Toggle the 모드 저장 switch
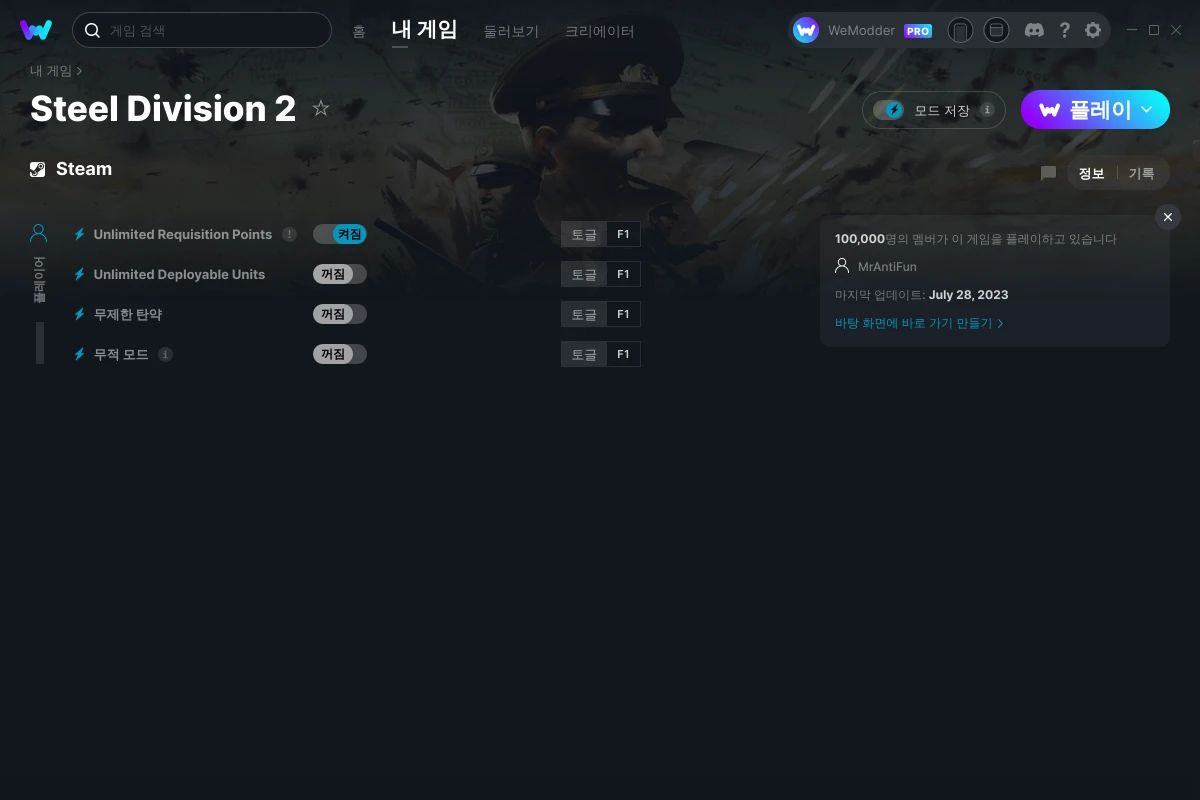This screenshot has height=800, width=1200. 888,110
